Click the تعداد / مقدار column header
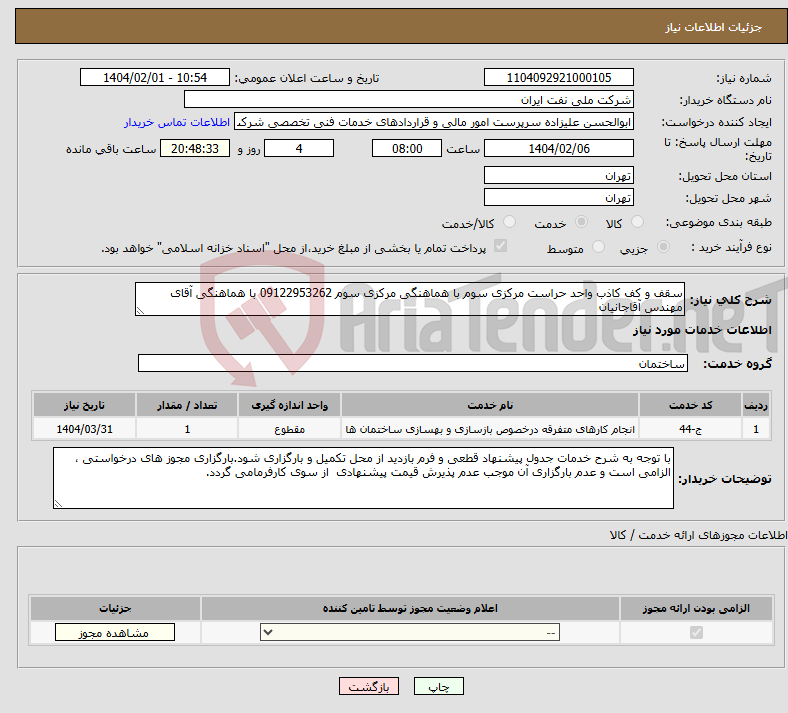The width and height of the screenshot is (788, 713). (x=187, y=405)
